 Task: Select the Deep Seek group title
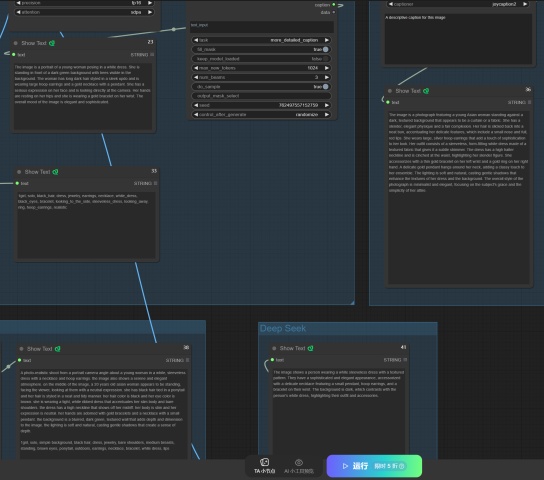[x=283, y=328]
